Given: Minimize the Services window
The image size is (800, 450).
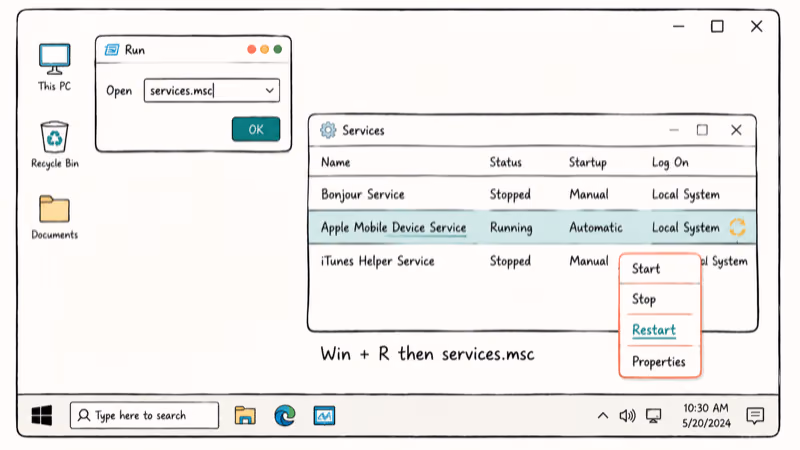Looking at the screenshot, I should (674, 130).
